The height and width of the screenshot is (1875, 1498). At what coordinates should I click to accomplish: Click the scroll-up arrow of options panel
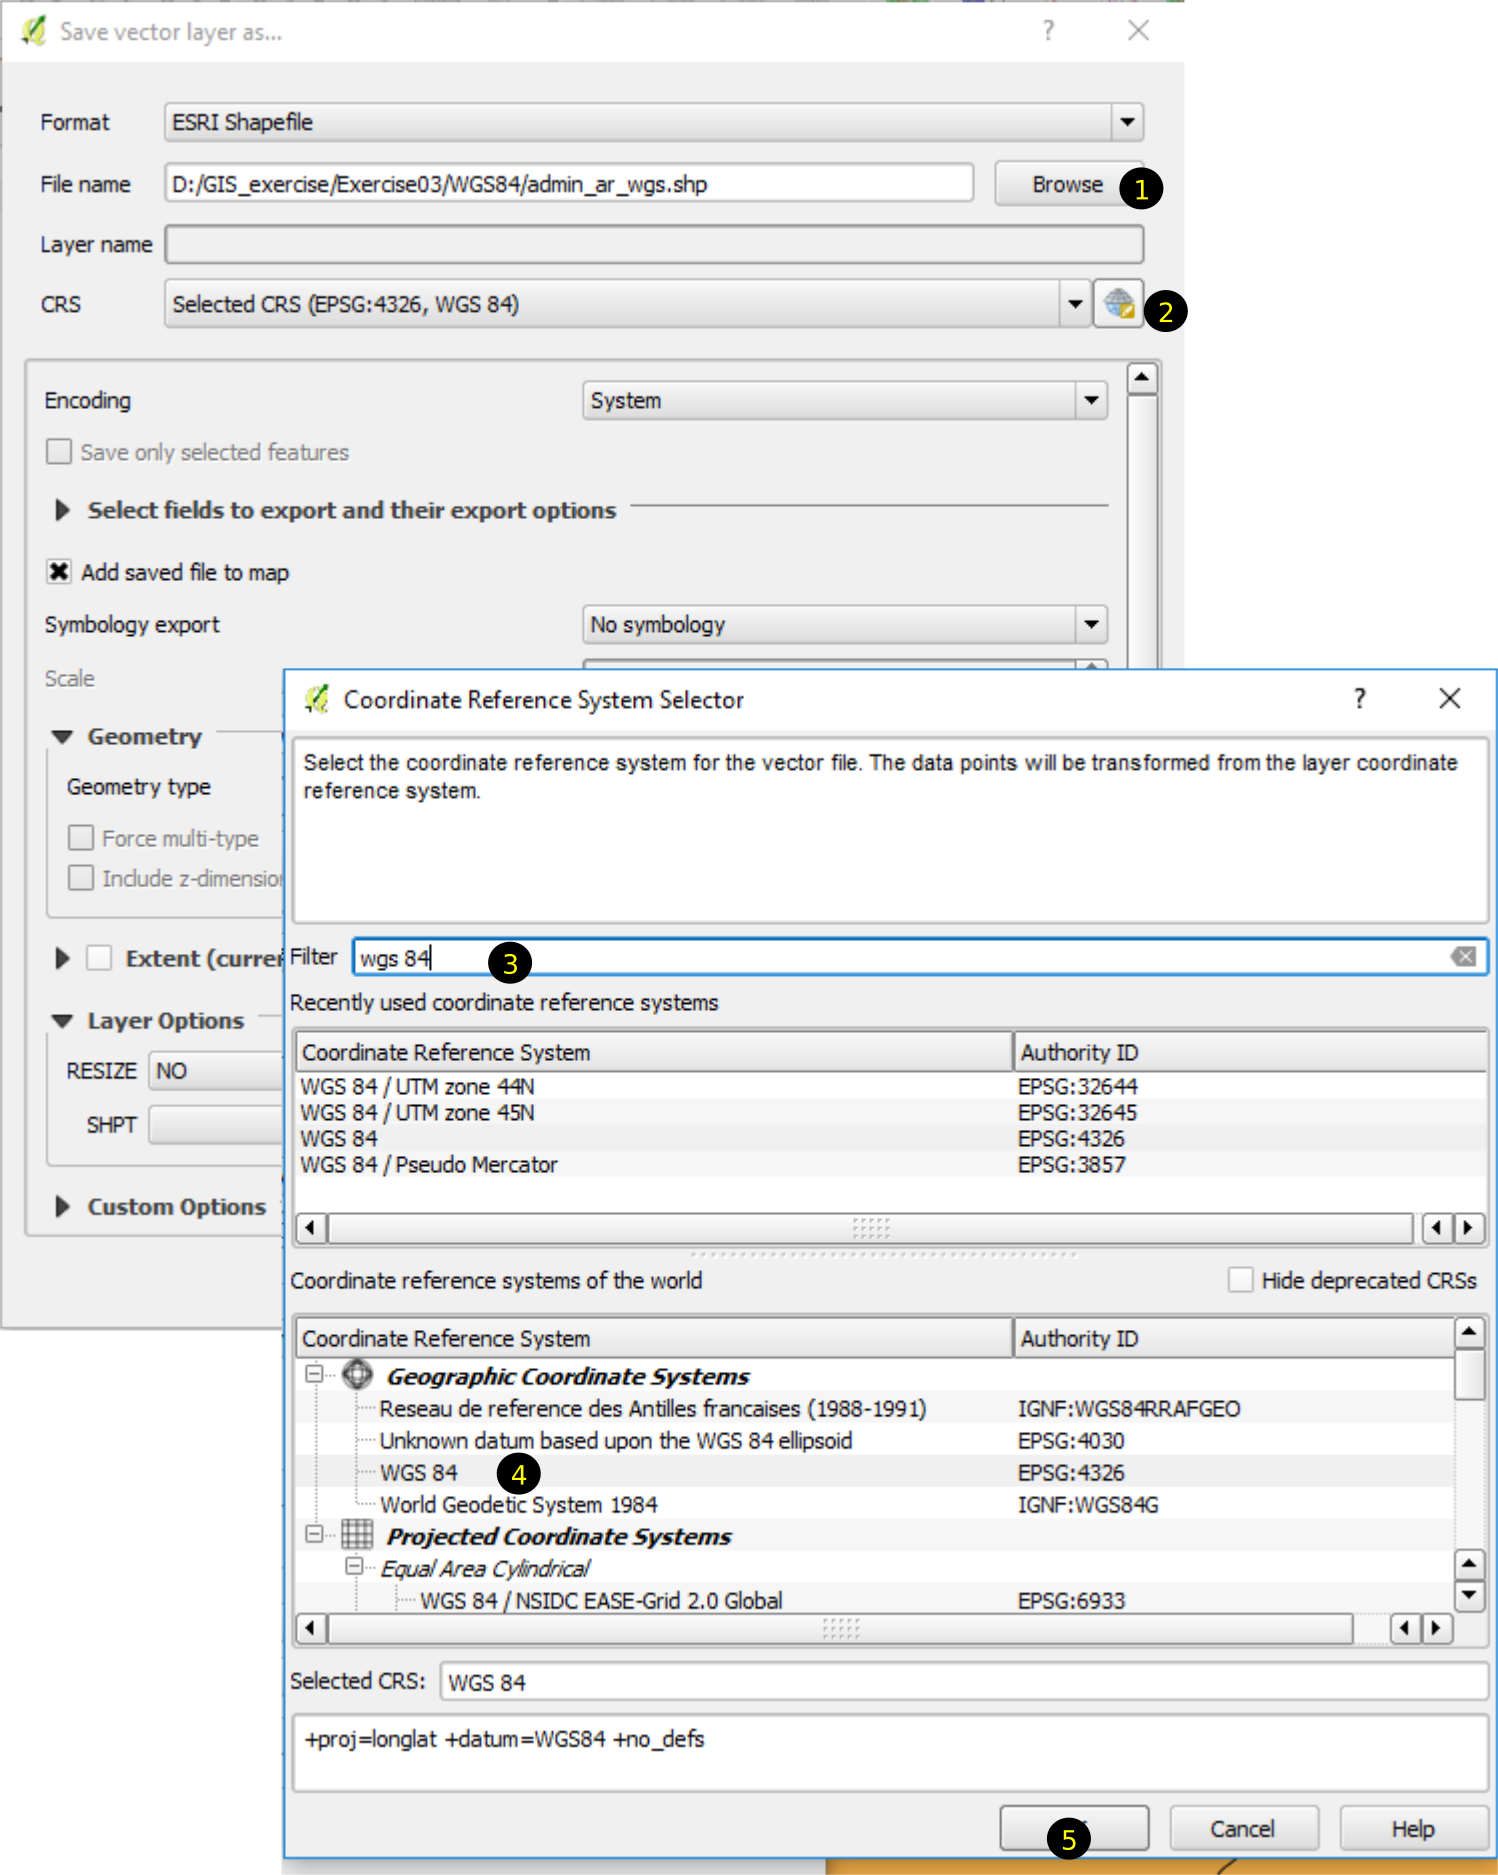[1142, 378]
